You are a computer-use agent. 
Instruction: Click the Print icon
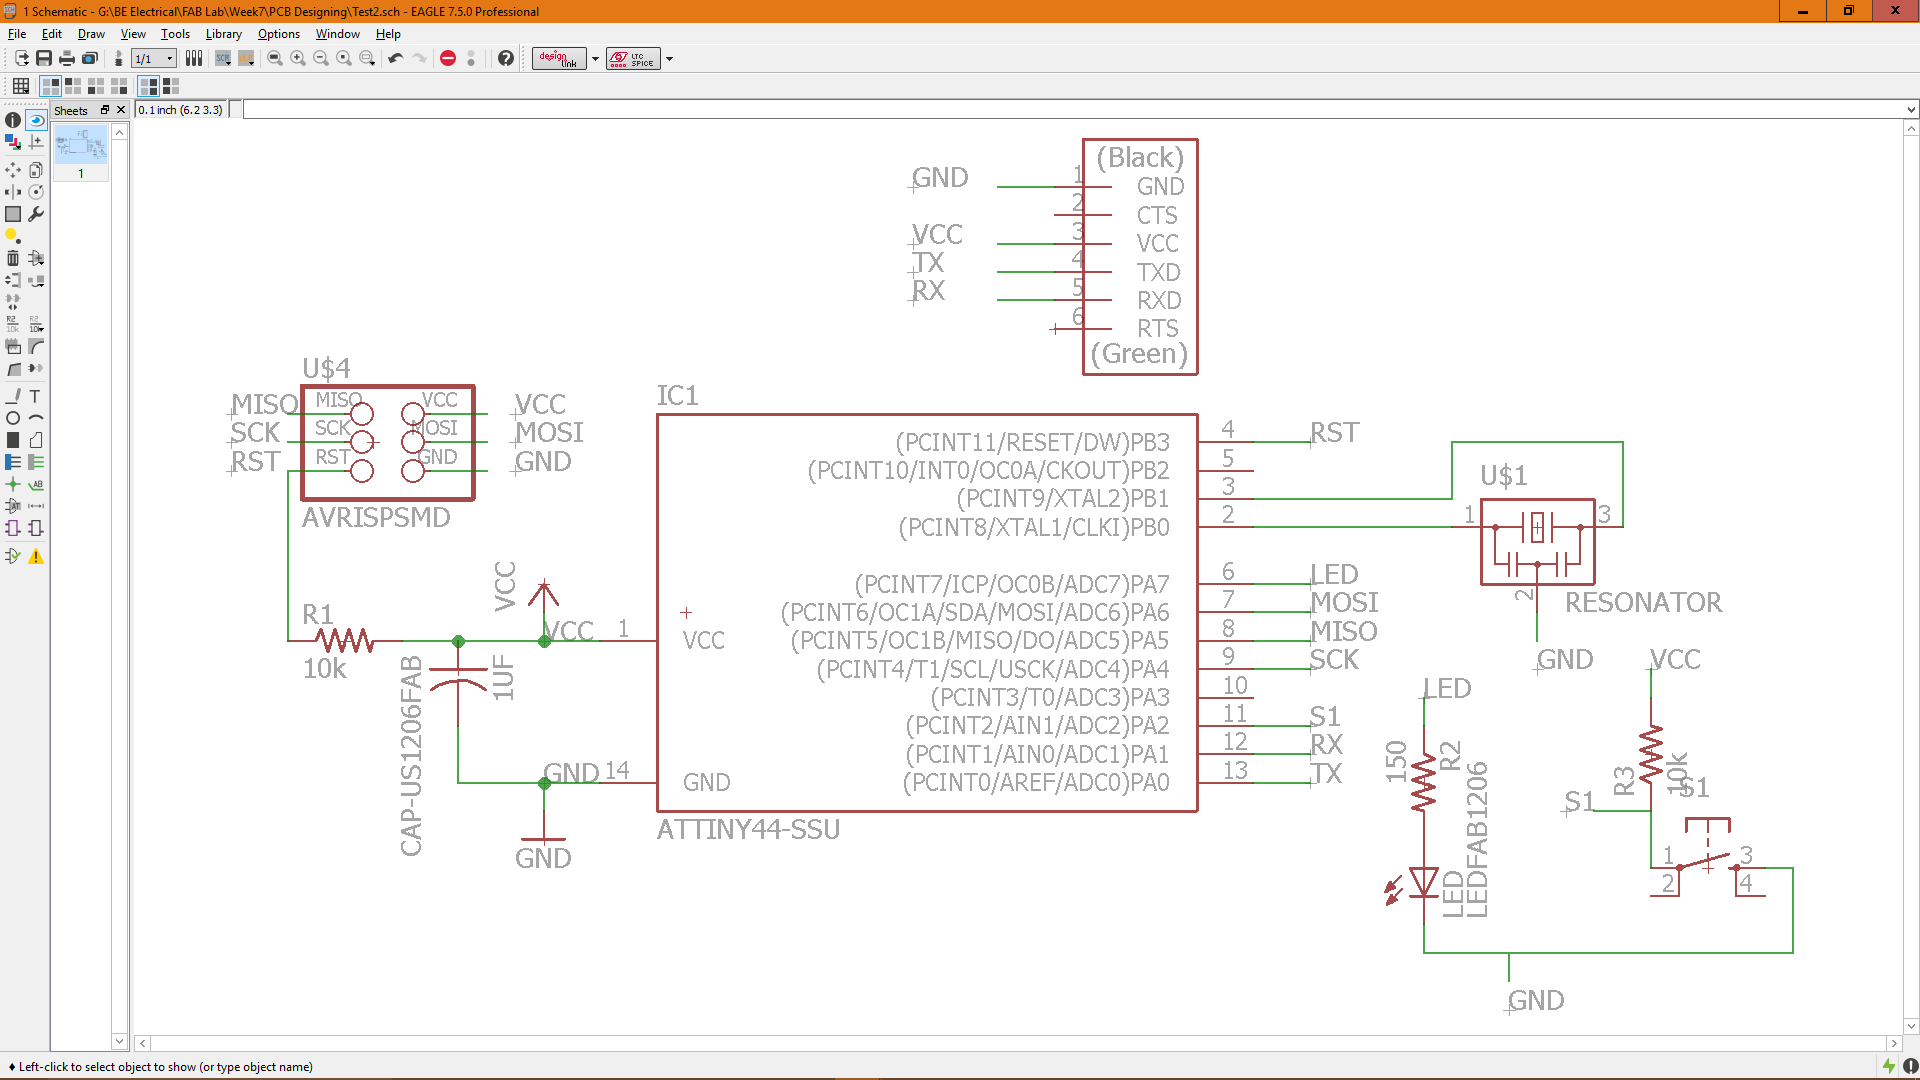click(67, 58)
